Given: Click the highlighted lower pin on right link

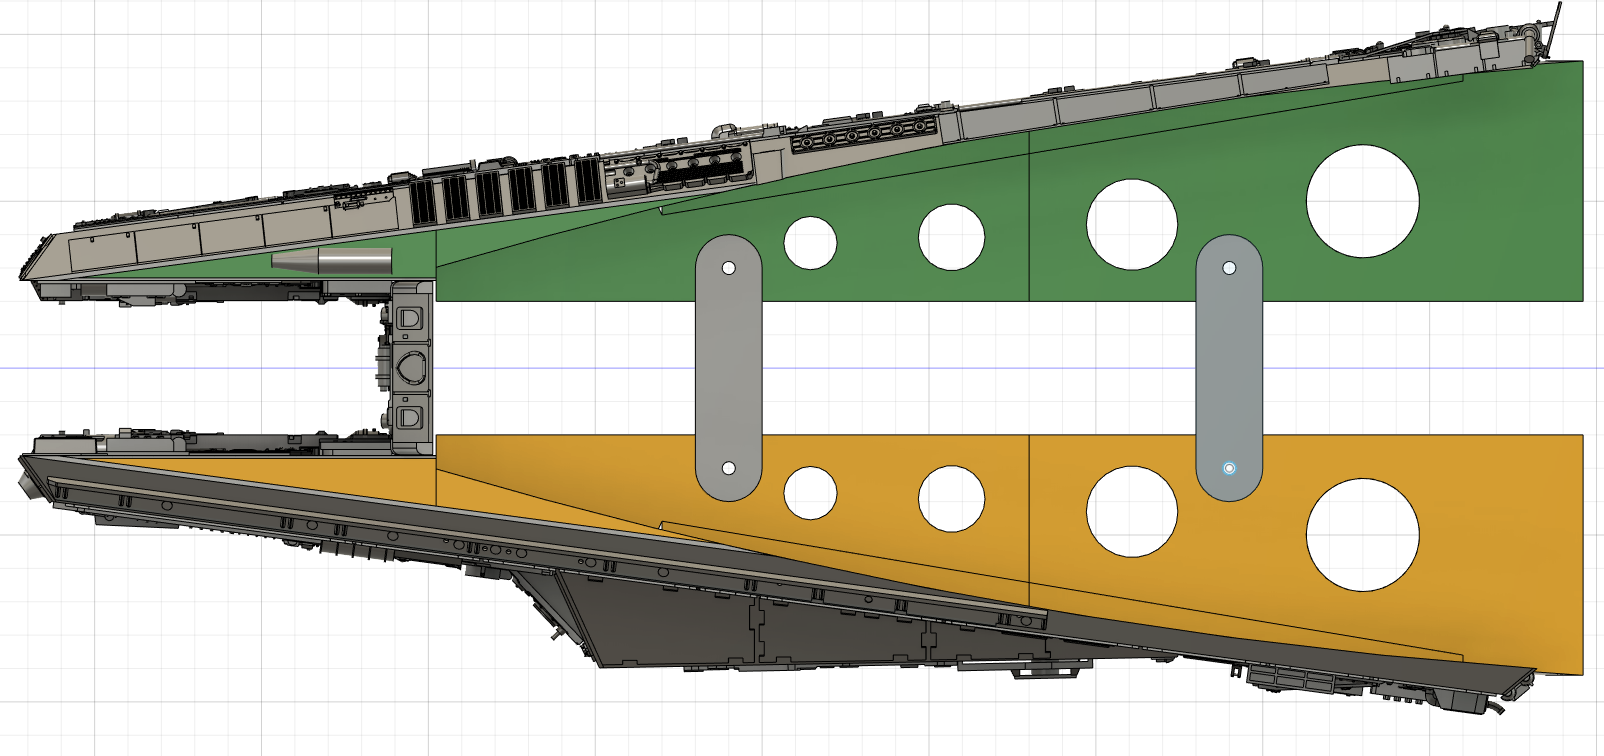Looking at the screenshot, I should click(1229, 468).
